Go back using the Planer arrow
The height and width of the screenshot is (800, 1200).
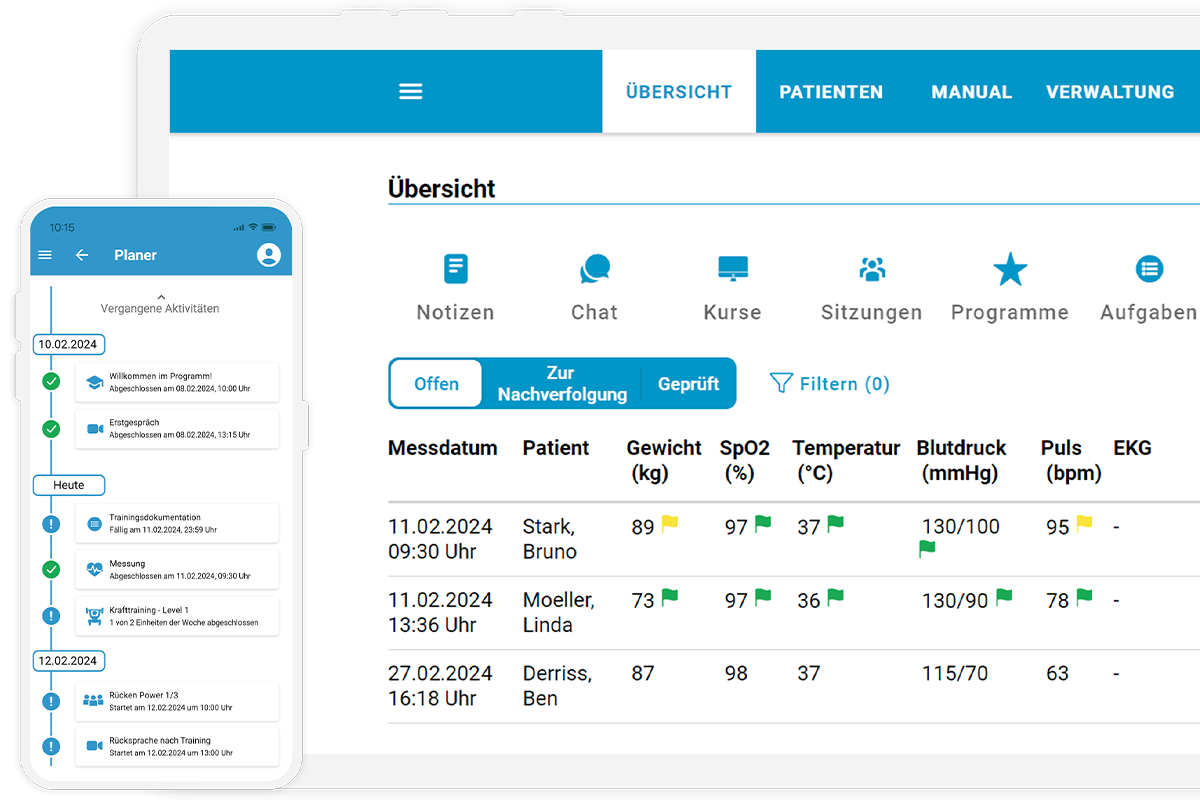coord(82,255)
